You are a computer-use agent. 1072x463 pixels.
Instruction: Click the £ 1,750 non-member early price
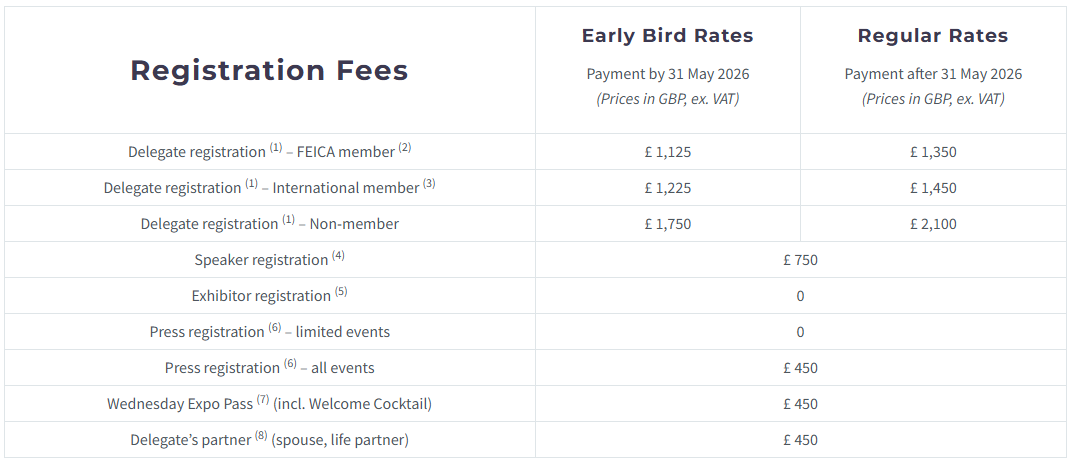(668, 224)
